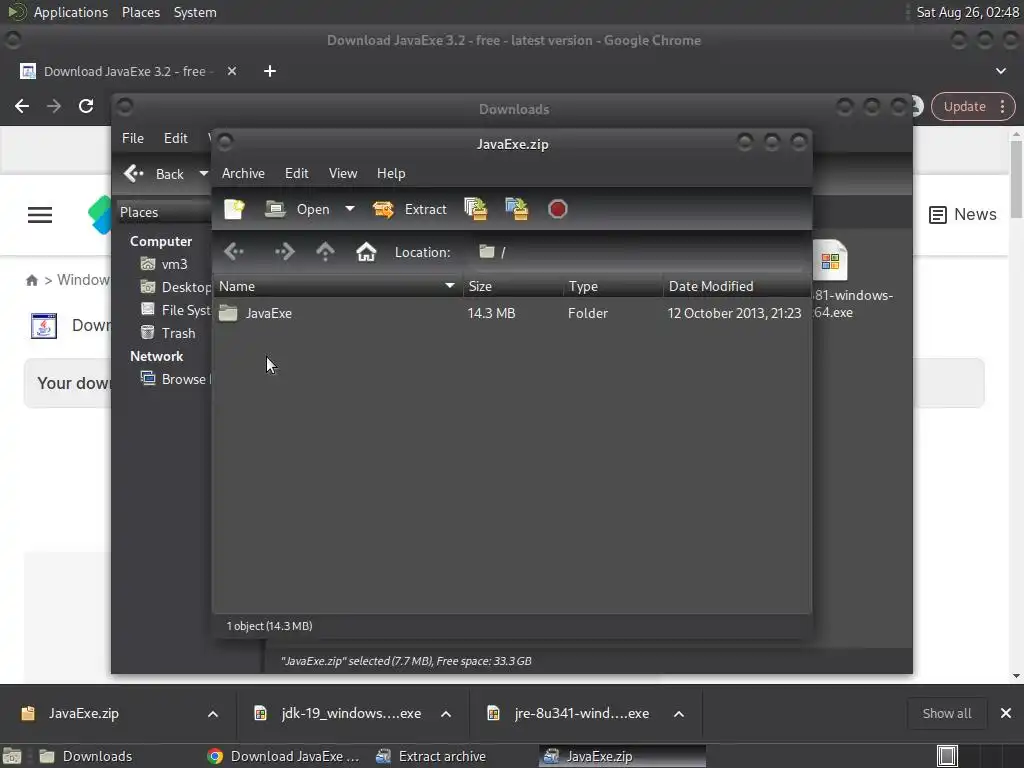
Task: Click the JavaExe app icon on the webpage
Action: coord(44,325)
